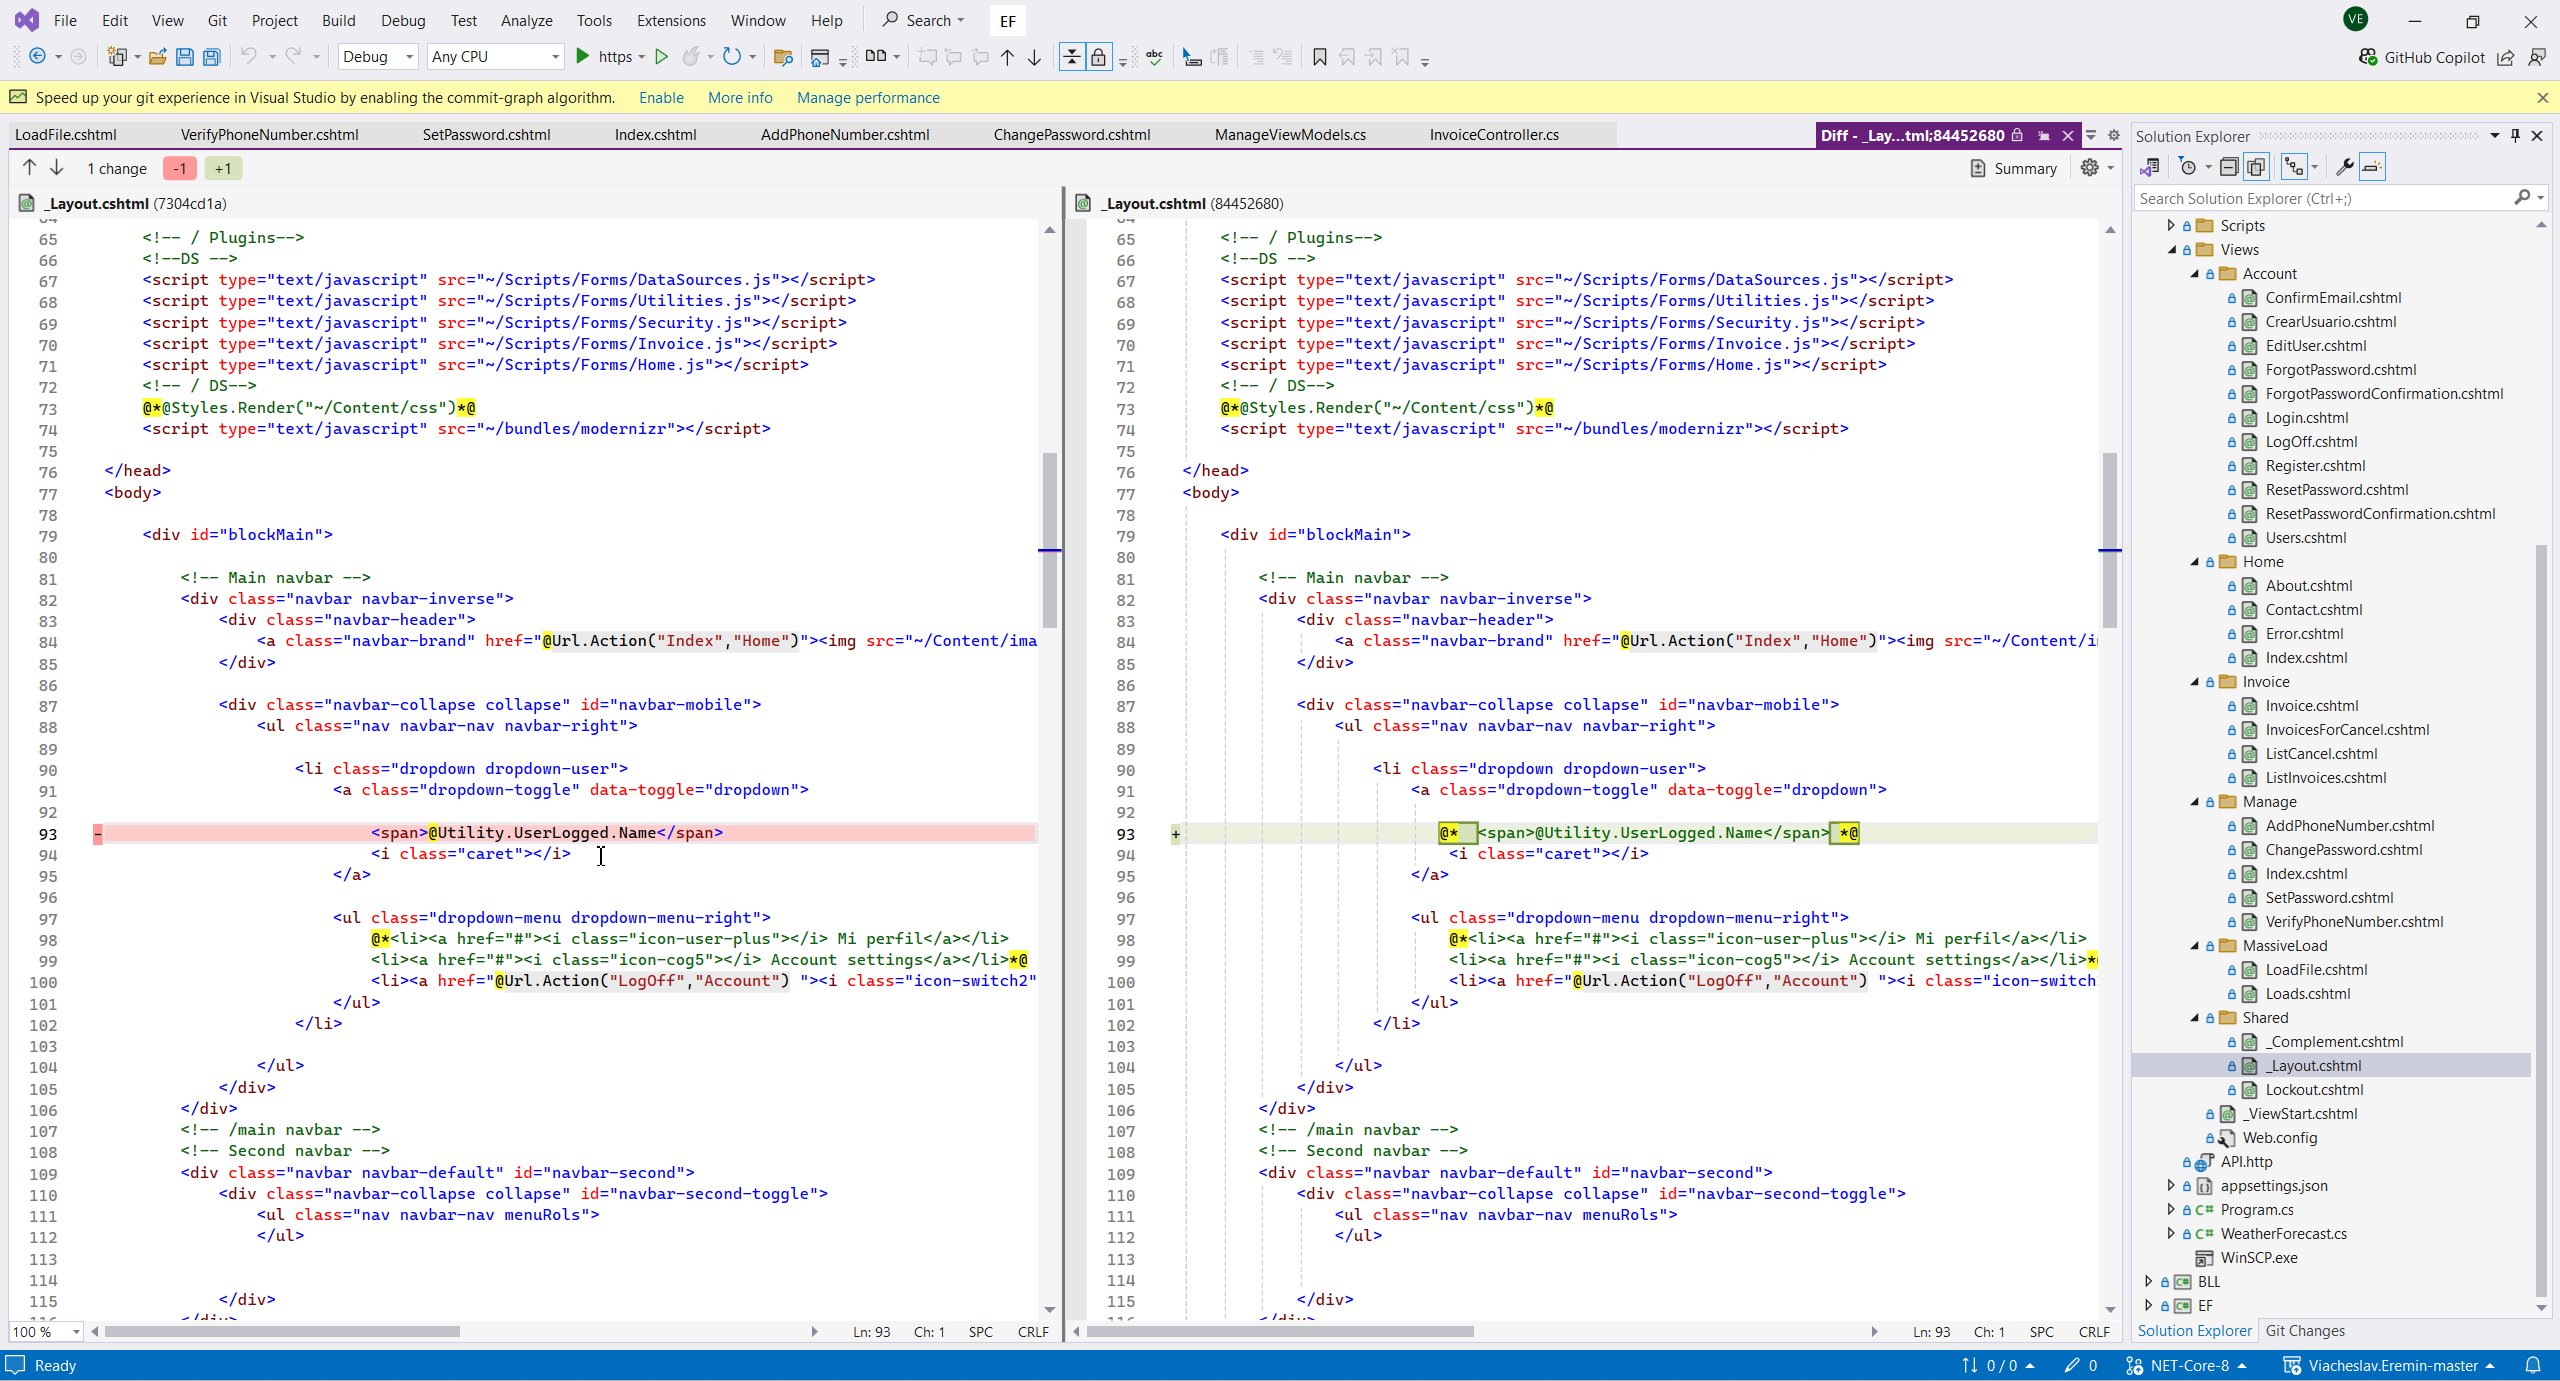Collapse the Account folder in Solution Explorer
The width and height of the screenshot is (2560, 1381).
point(2195,274)
